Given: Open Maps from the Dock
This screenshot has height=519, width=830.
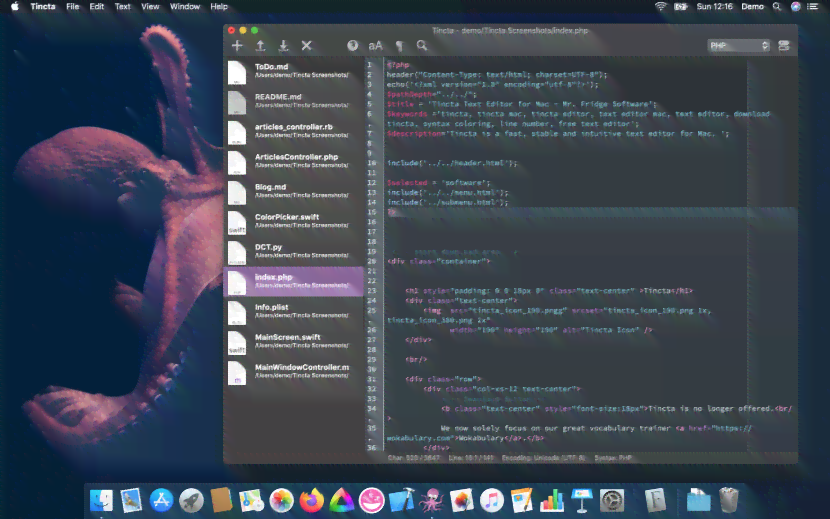Looking at the screenshot, I should coord(251,500).
